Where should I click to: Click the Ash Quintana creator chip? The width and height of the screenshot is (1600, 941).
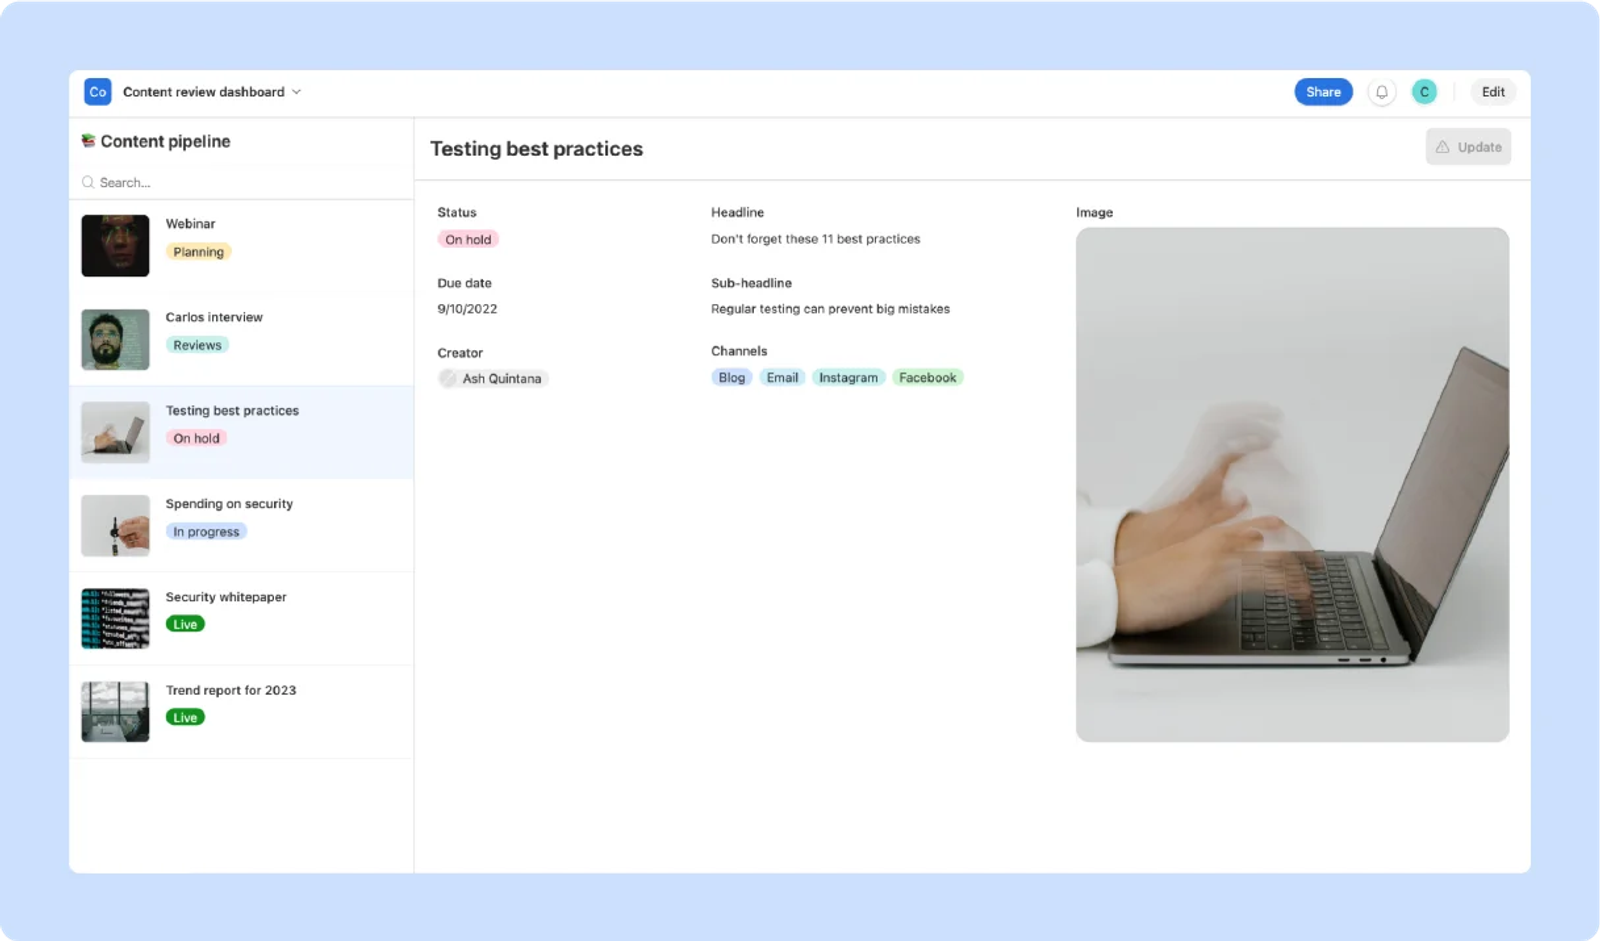click(x=493, y=378)
